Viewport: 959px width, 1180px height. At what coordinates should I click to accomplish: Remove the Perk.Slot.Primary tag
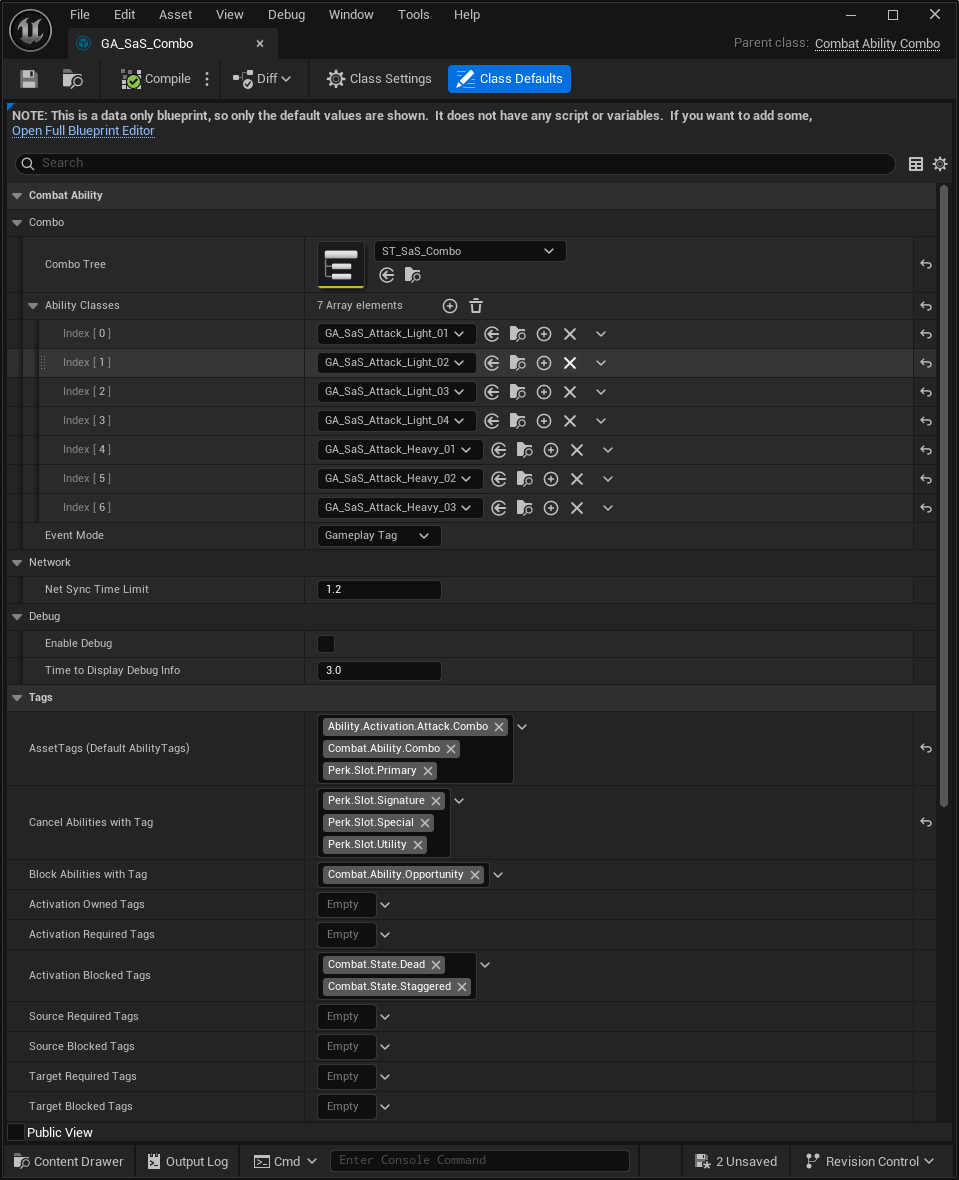coord(428,771)
